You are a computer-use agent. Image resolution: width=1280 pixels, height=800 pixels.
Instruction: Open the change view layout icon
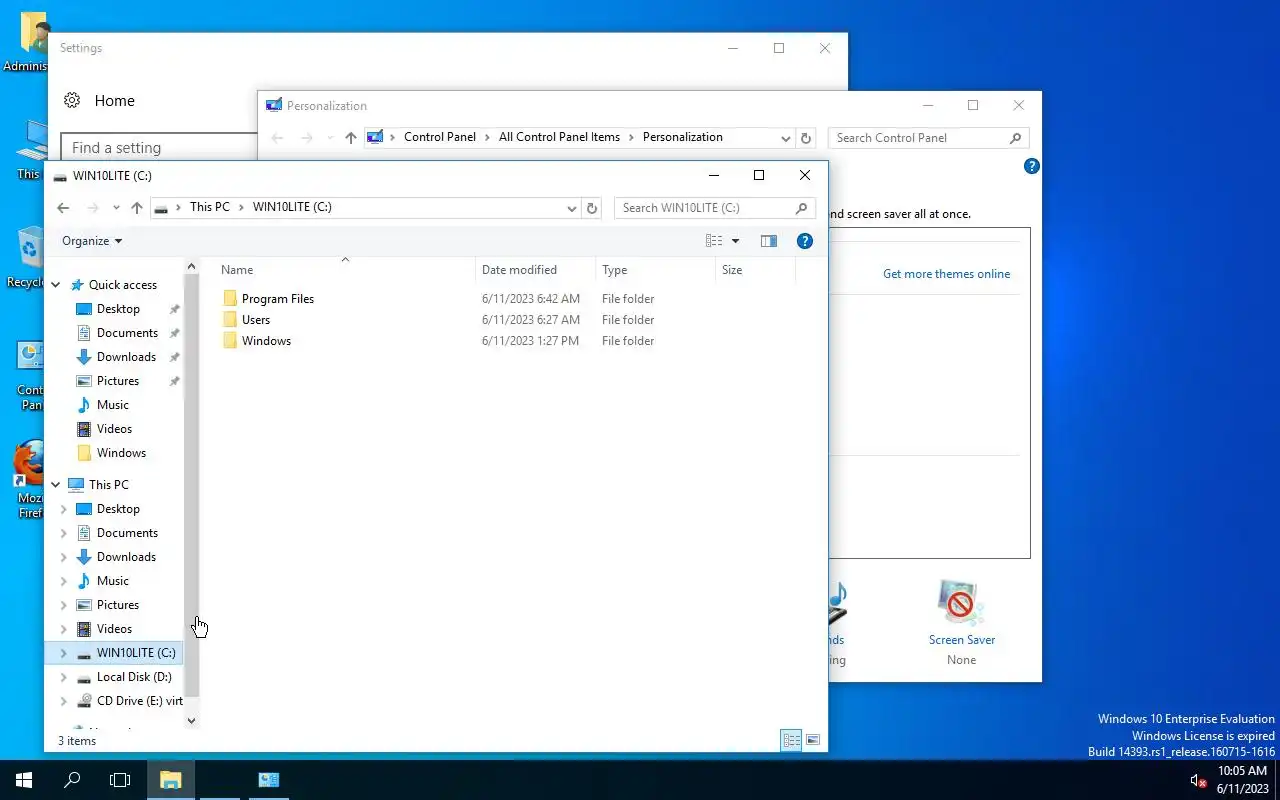click(714, 241)
